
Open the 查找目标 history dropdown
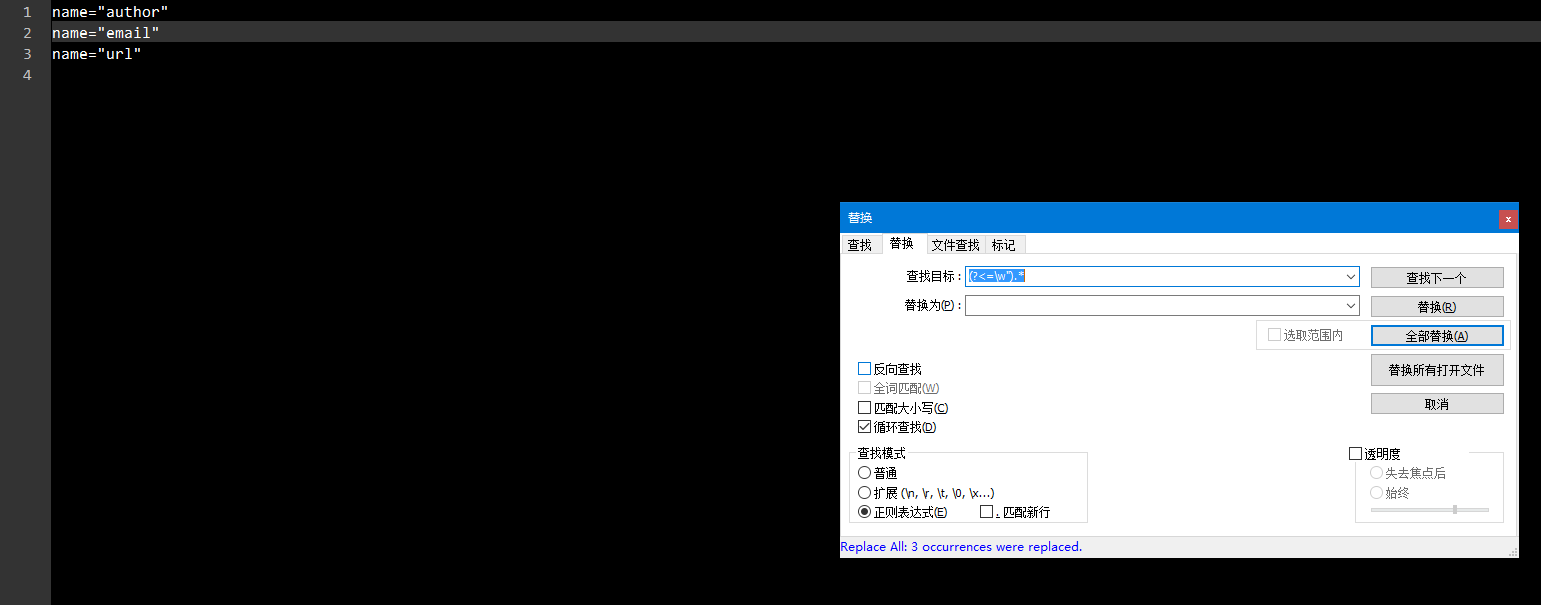(1351, 276)
